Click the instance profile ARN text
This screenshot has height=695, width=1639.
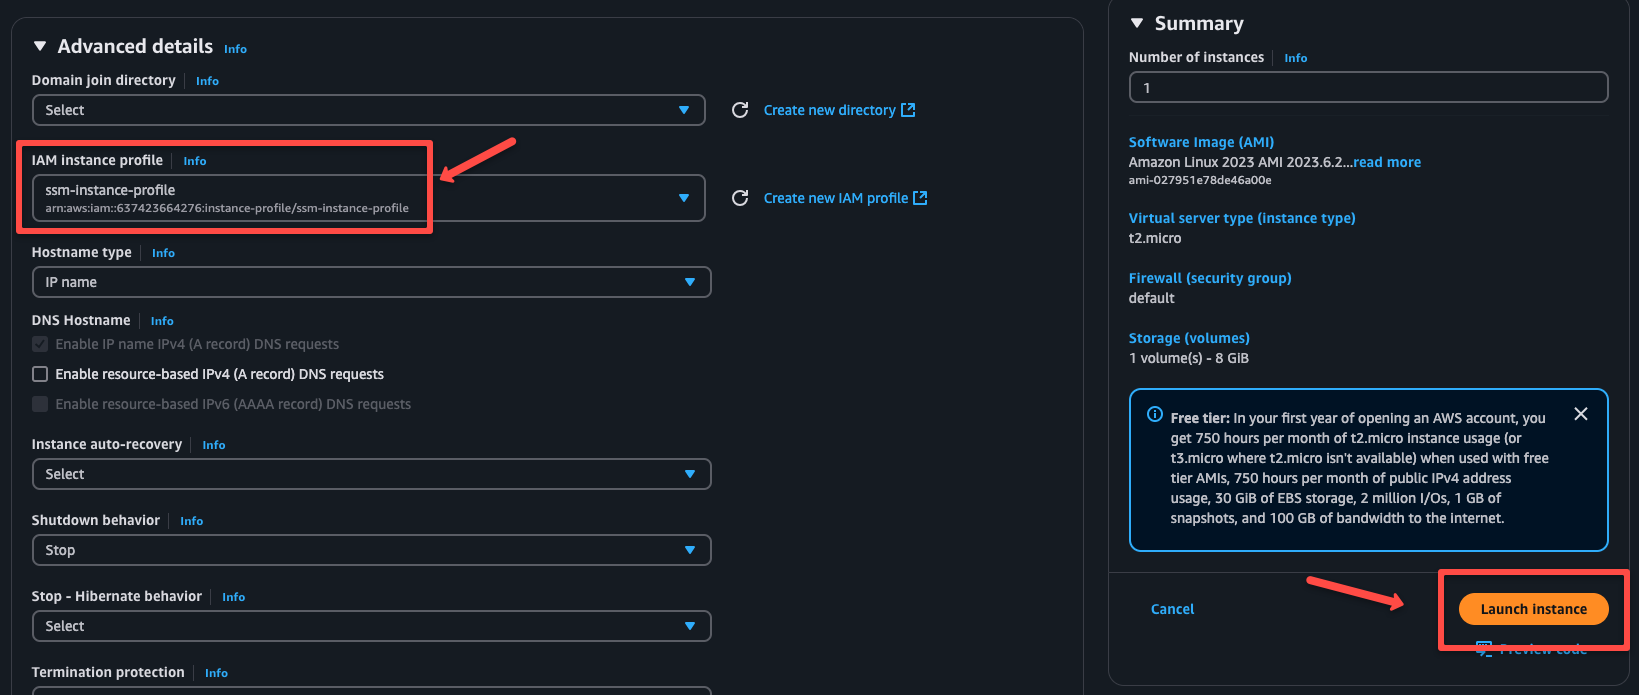(227, 208)
